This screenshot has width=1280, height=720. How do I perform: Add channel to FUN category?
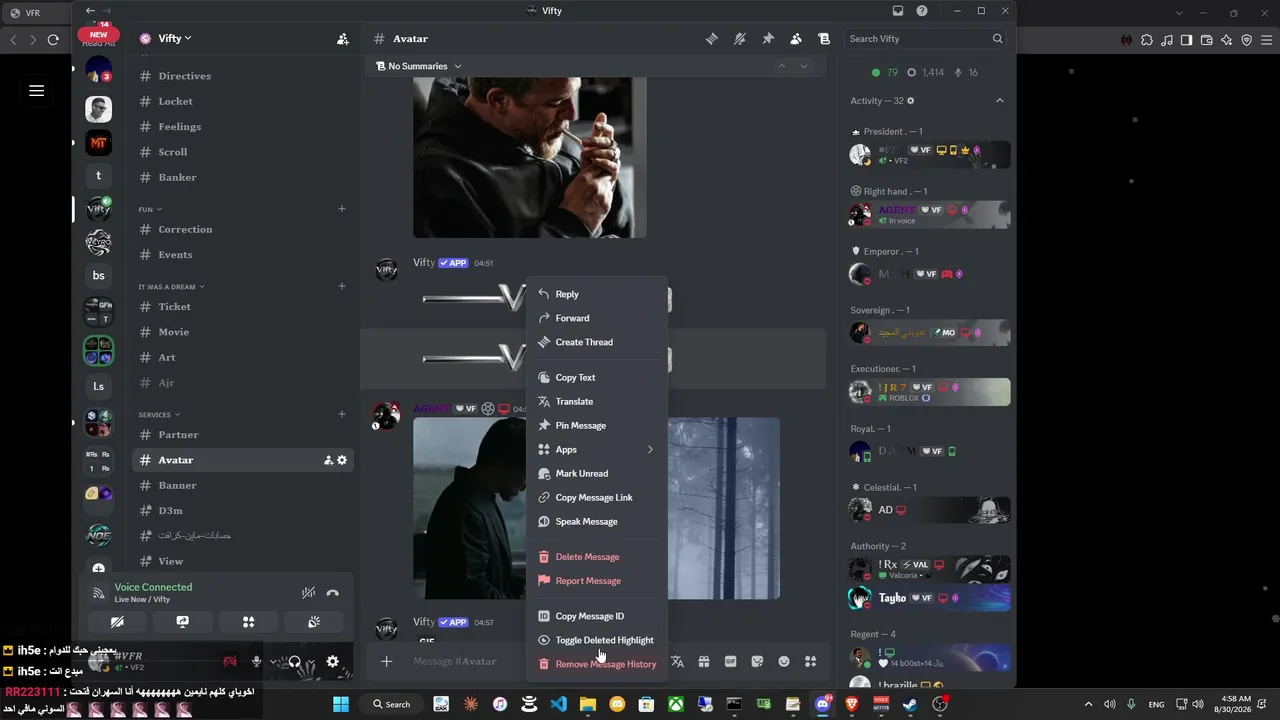point(342,209)
